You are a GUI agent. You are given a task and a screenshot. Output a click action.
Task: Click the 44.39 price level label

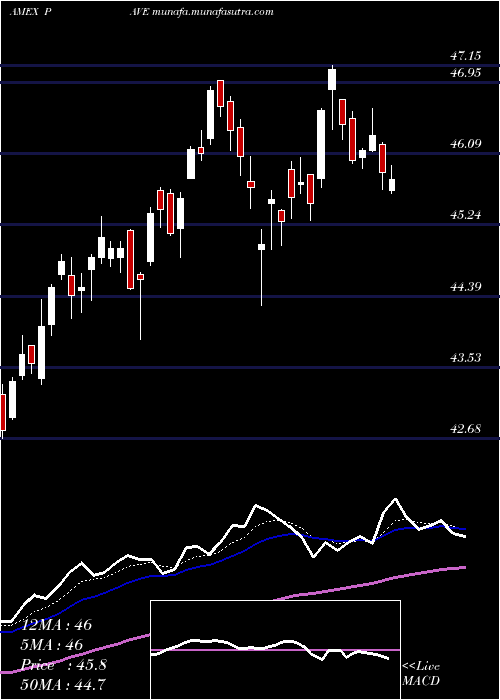(x=465, y=287)
